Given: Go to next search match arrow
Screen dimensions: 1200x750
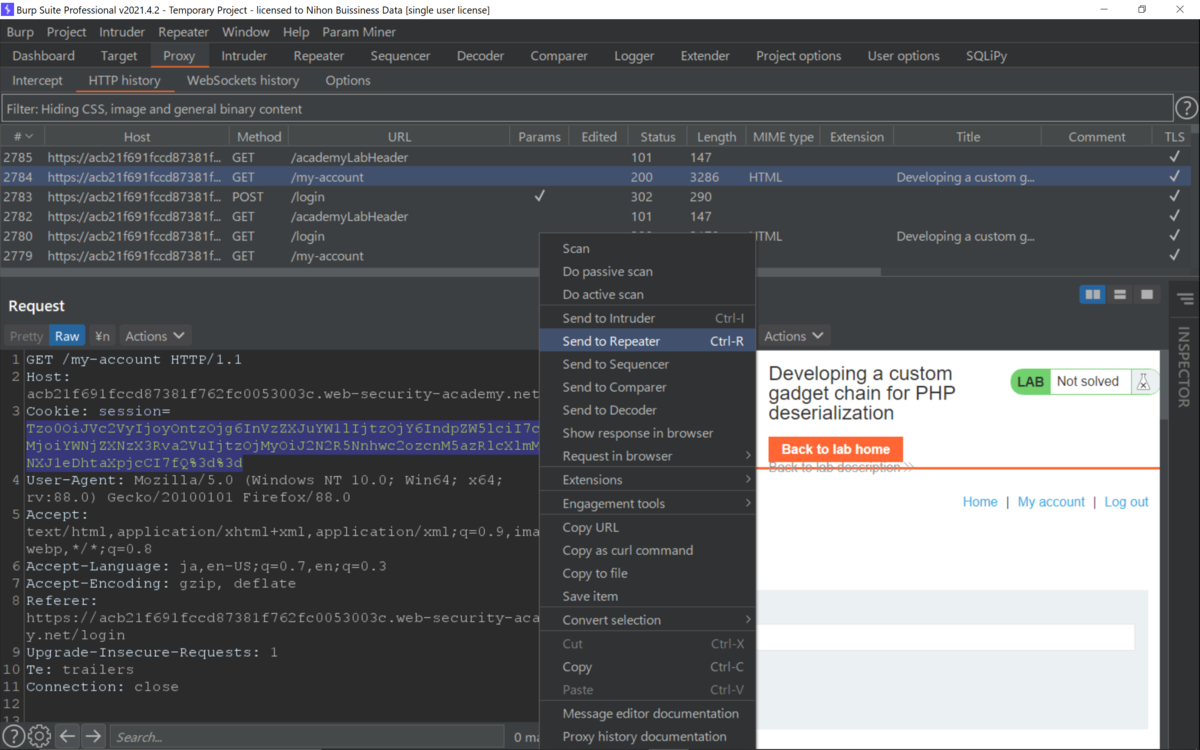Looking at the screenshot, I should 93,737.
